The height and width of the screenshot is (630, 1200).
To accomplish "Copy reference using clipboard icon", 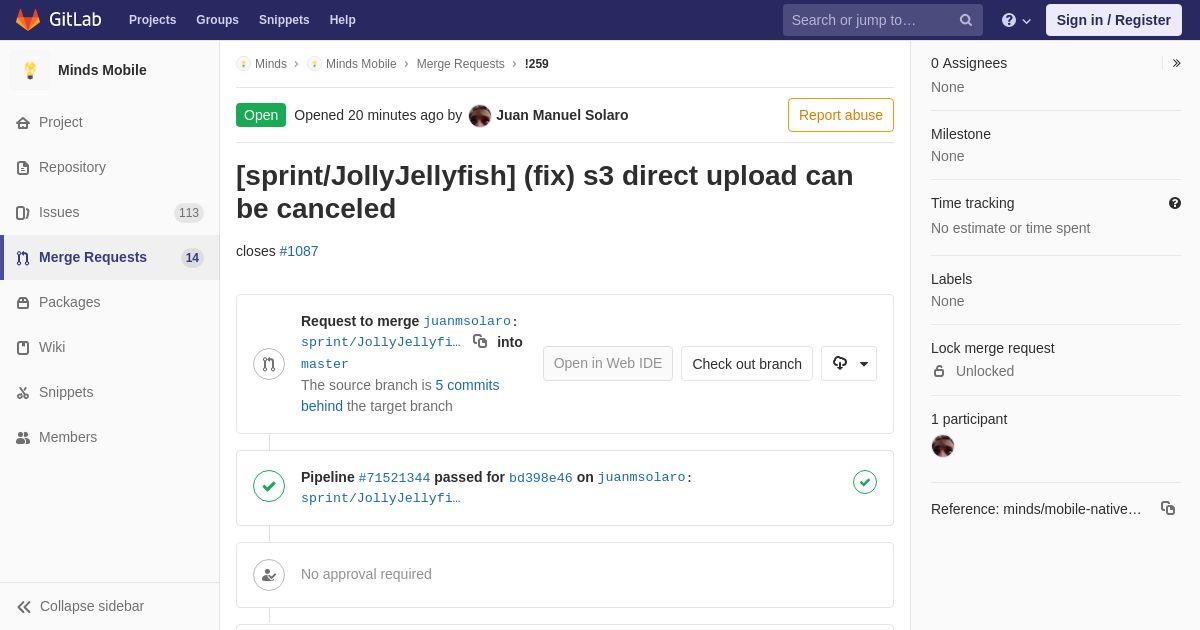I will click(x=1168, y=508).
